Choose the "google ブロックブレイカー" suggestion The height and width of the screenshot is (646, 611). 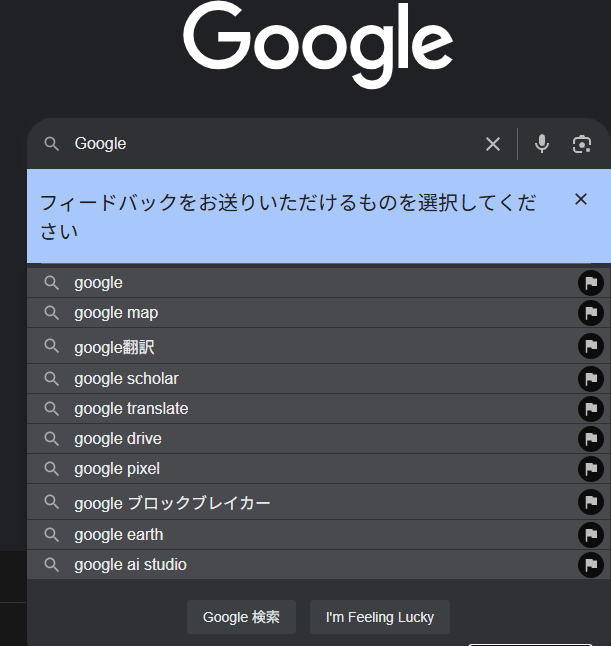click(x=302, y=502)
